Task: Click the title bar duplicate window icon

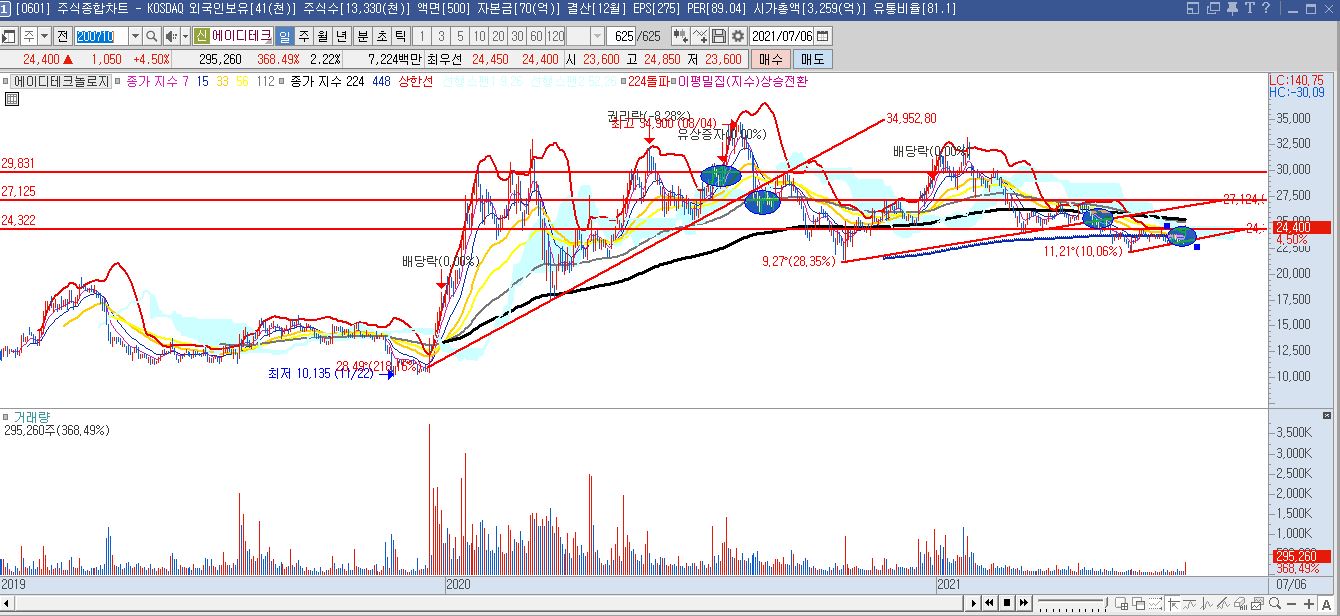Action: [x=1212, y=8]
